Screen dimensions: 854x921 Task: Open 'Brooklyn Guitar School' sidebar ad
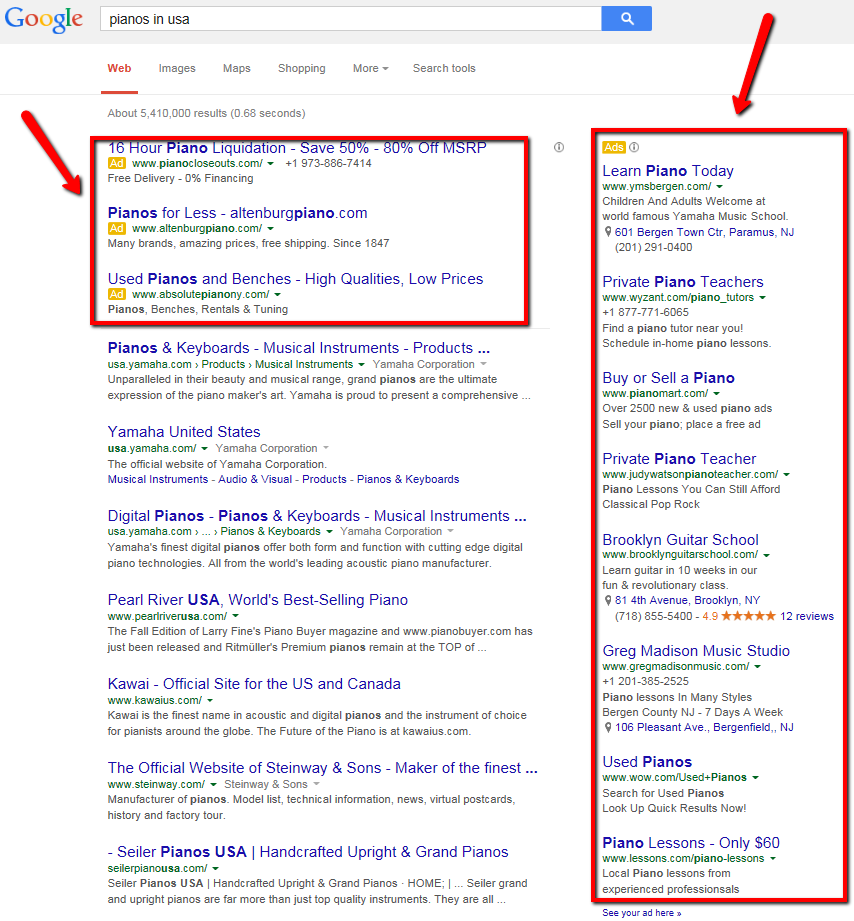(680, 540)
